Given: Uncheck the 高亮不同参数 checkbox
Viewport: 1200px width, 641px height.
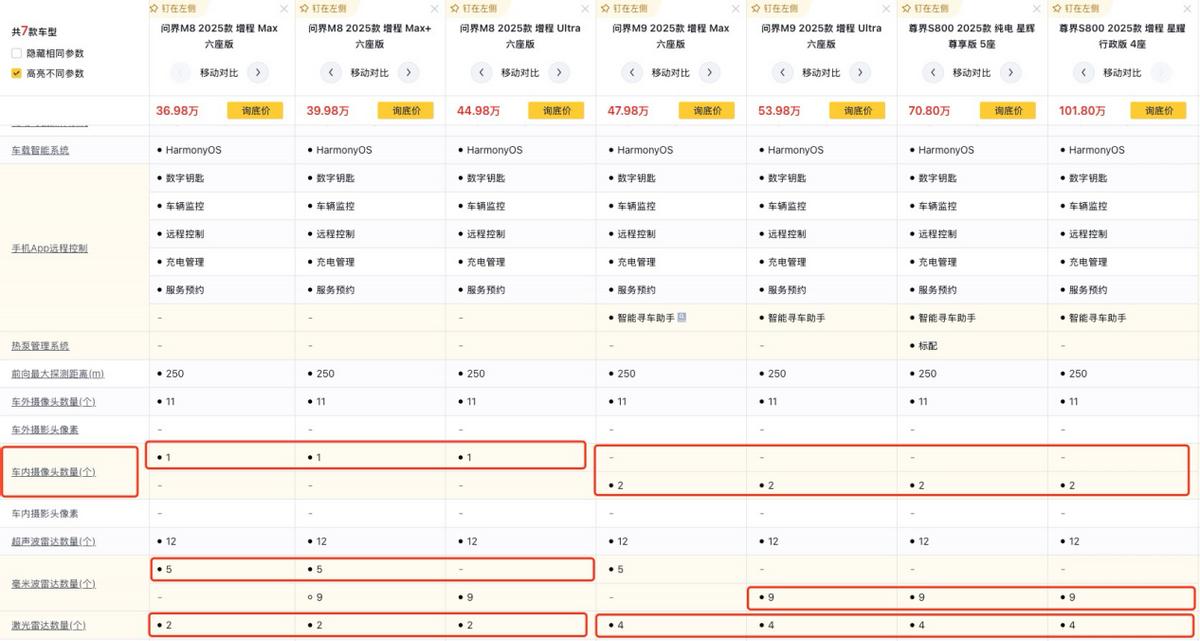Looking at the screenshot, I should coord(16,73).
